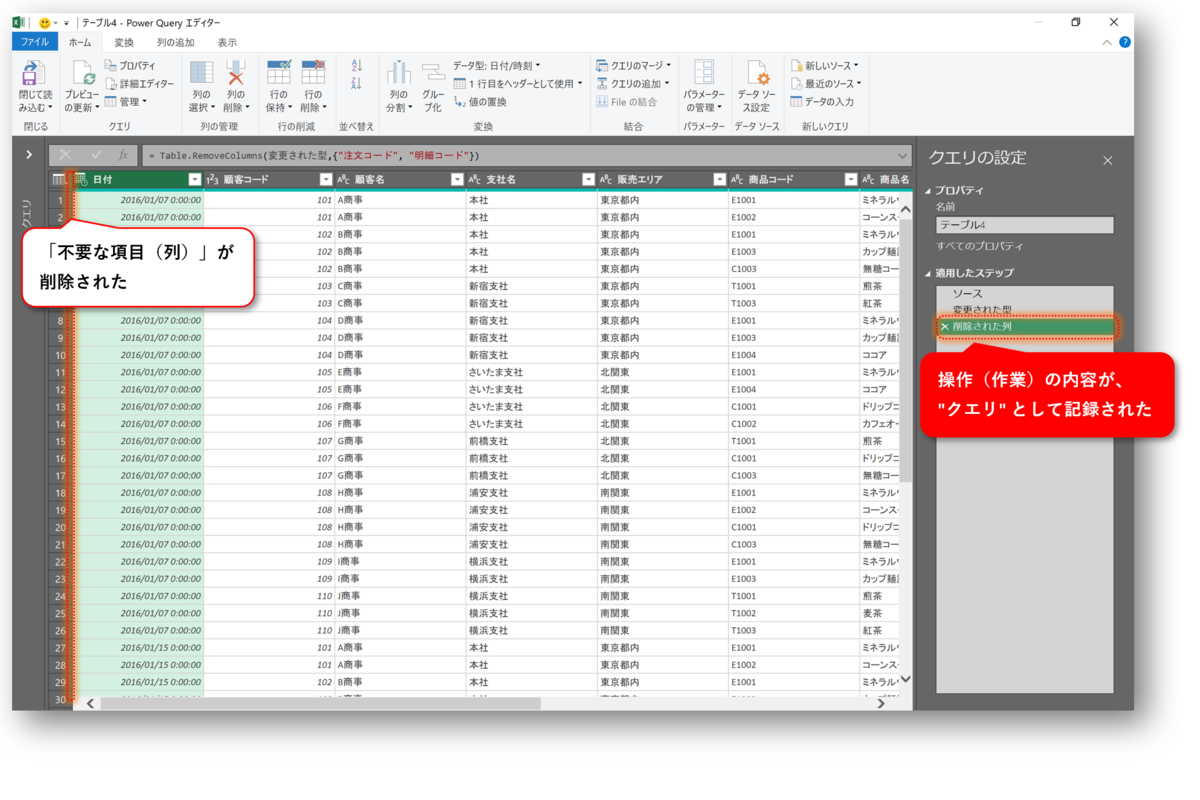The width and height of the screenshot is (1200, 800).
Task: Switch to the ホーム tab
Action: [x=80, y=43]
